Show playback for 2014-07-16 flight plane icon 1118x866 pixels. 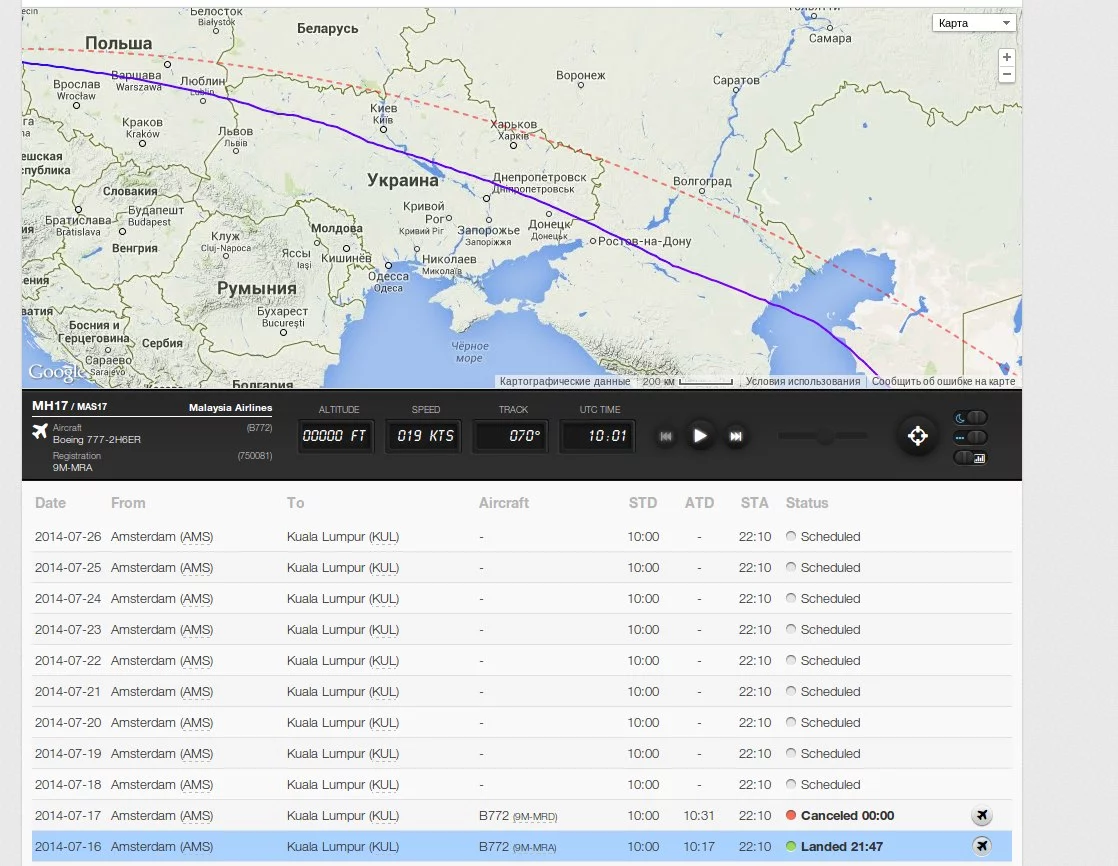tap(982, 846)
